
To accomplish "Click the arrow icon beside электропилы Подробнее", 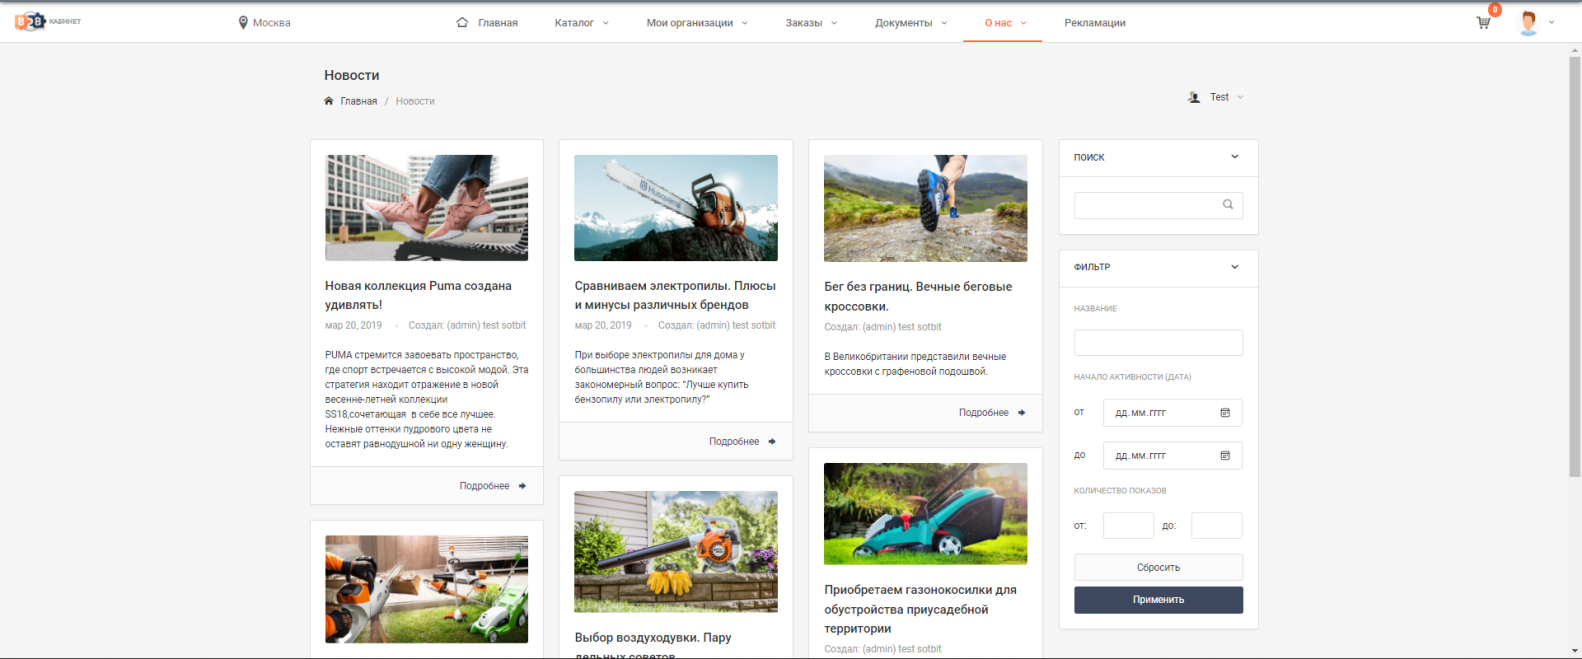I will (772, 442).
